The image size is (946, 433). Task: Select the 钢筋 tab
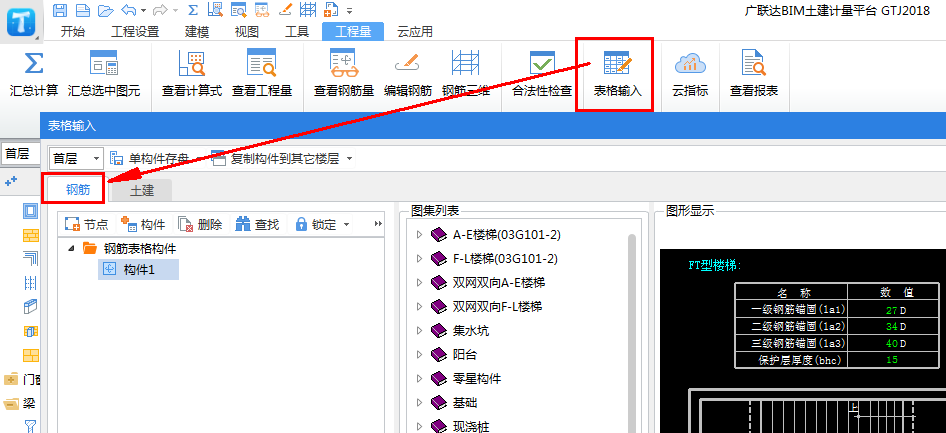[77, 191]
